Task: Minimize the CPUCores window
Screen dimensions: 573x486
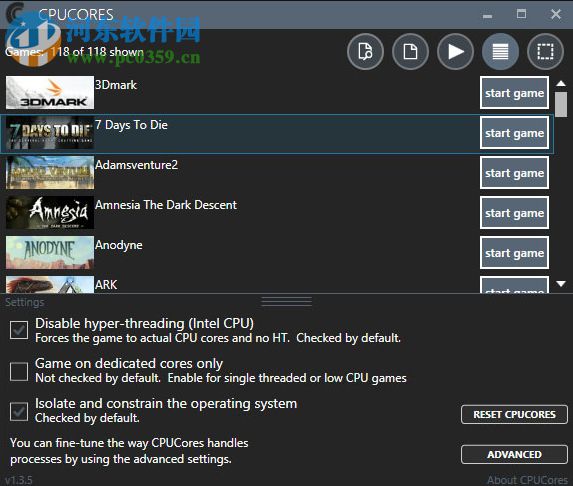Action: pos(487,15)
